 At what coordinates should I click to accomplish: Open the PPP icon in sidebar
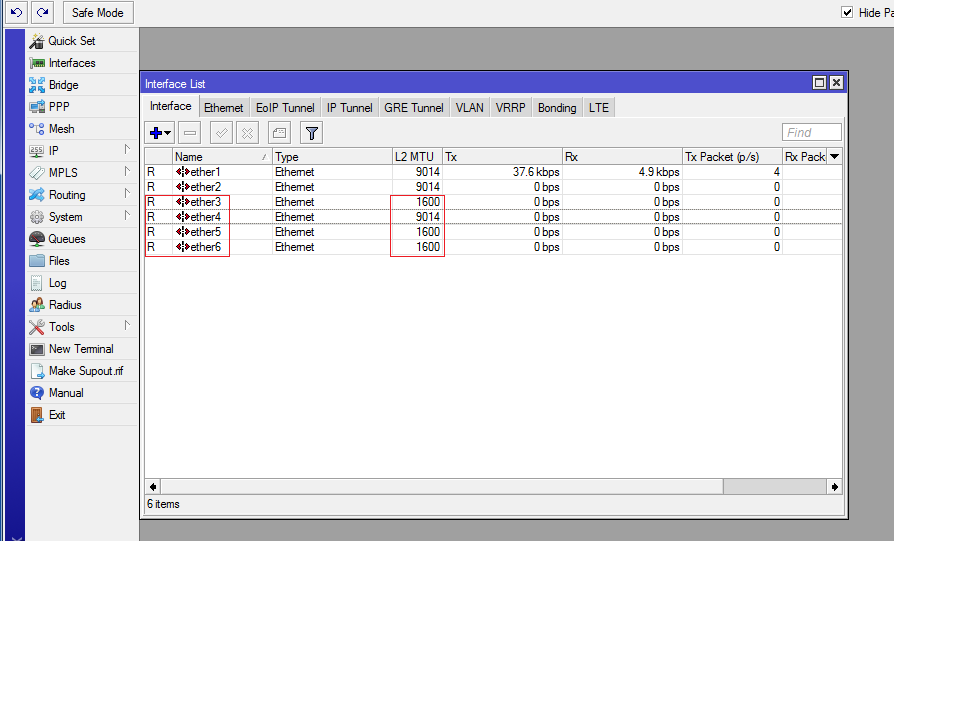coord(37,107)
